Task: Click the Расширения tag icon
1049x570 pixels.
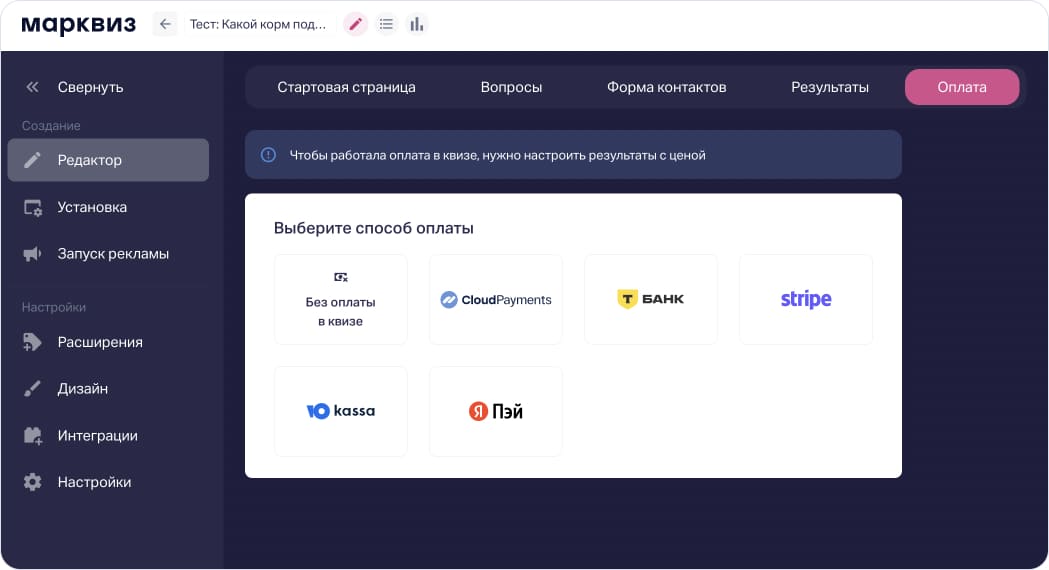Action: 32,342
